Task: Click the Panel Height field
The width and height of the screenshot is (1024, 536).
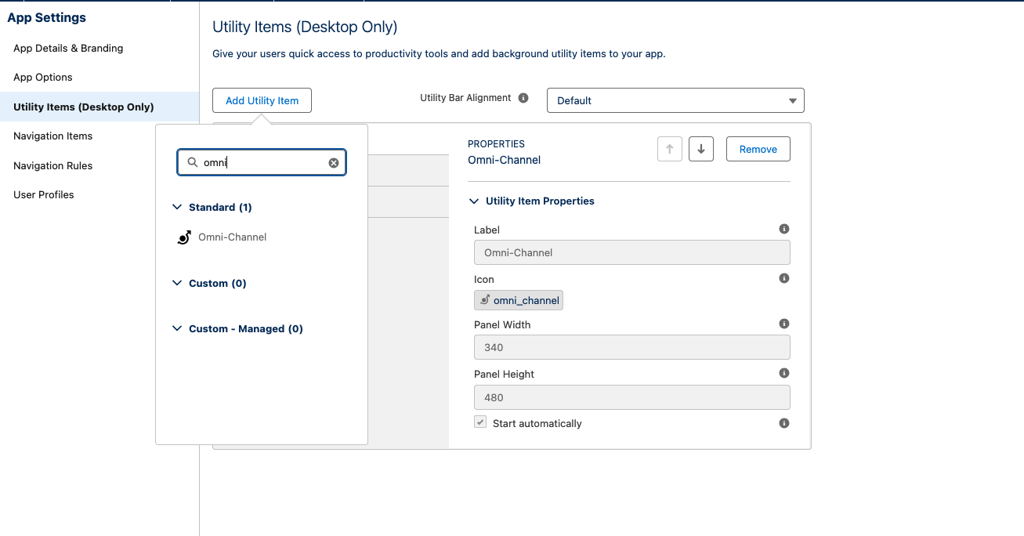Action: [632, 398]
